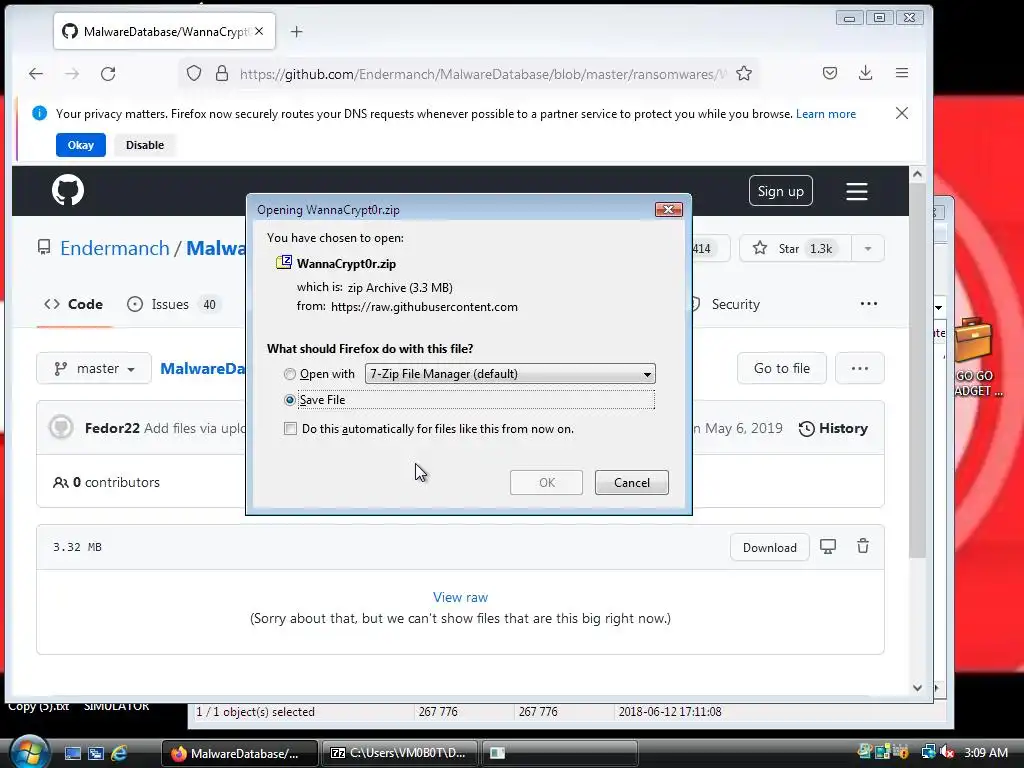Click the Sign up button

(780, 191)
